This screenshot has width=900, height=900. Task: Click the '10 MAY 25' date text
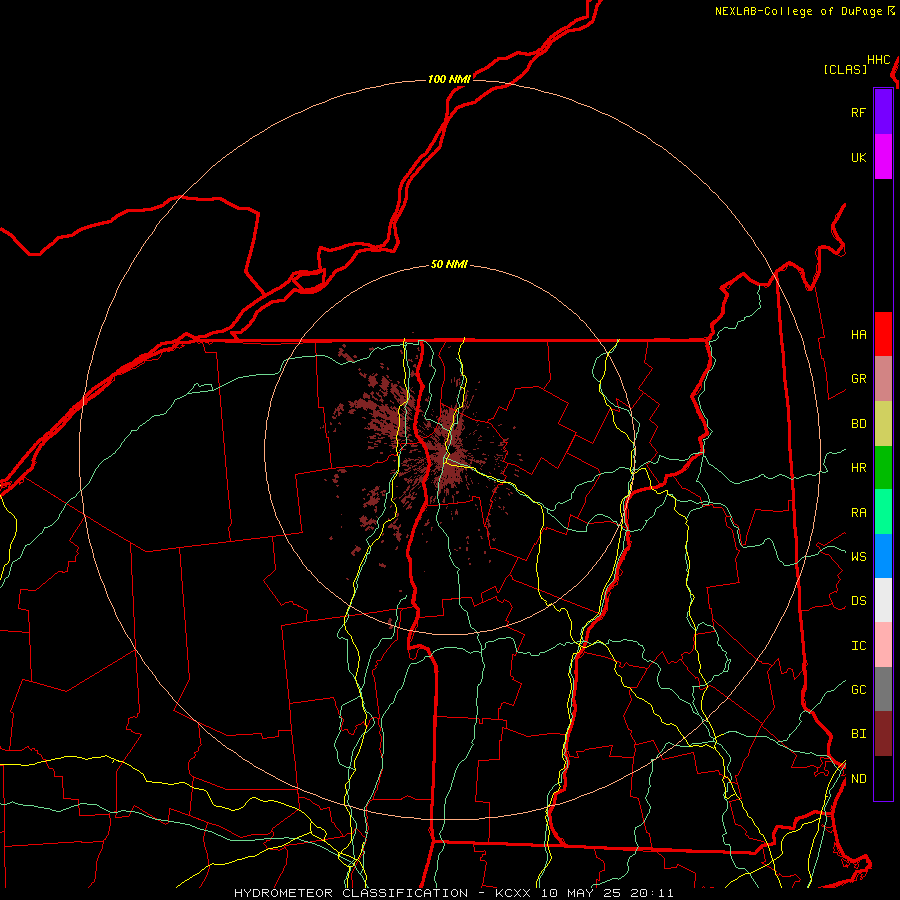coord(581,893)
